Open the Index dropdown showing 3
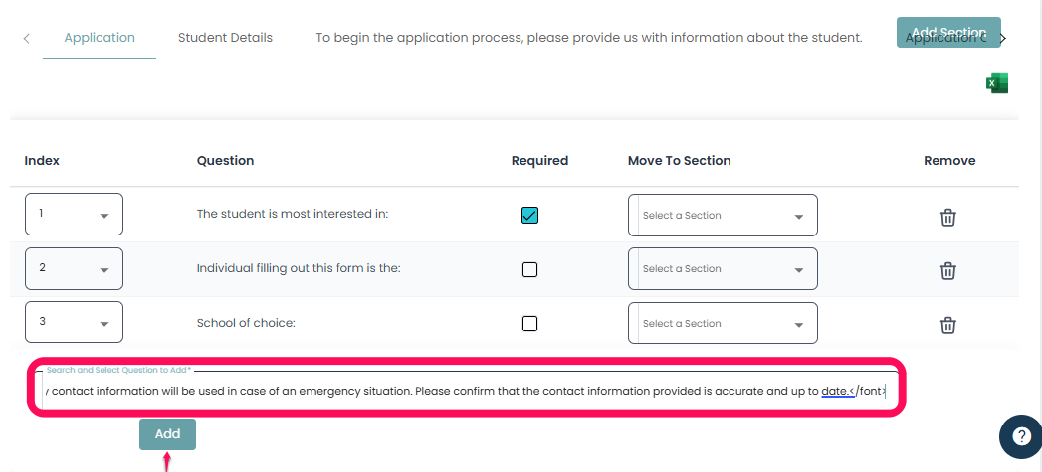This screenshot has width=1042, height=472. point(74,322)
